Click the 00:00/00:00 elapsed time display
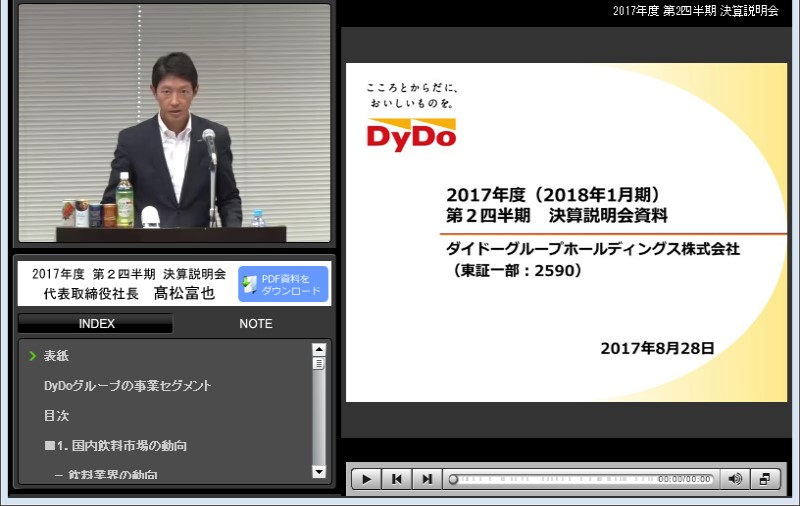This screenshot has height=506, width=800. pos(684,479)
